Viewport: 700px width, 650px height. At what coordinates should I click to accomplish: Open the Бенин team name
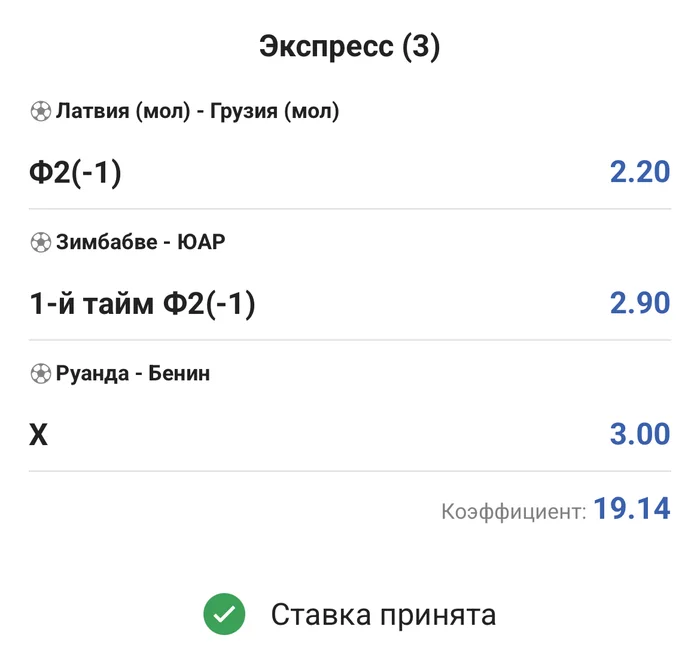pyautogui.click(x=179, y=374)
